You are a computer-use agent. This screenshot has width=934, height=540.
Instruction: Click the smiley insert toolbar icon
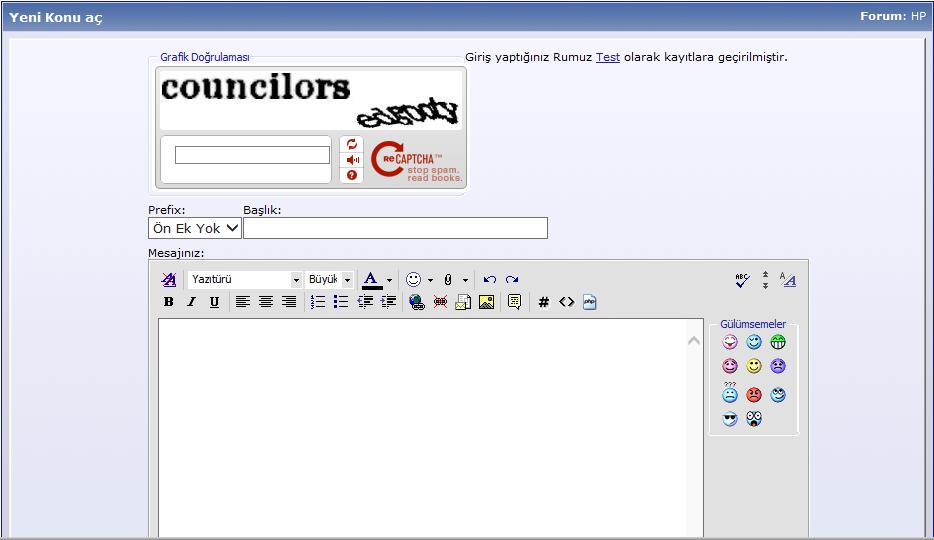[x=413, y=279]
